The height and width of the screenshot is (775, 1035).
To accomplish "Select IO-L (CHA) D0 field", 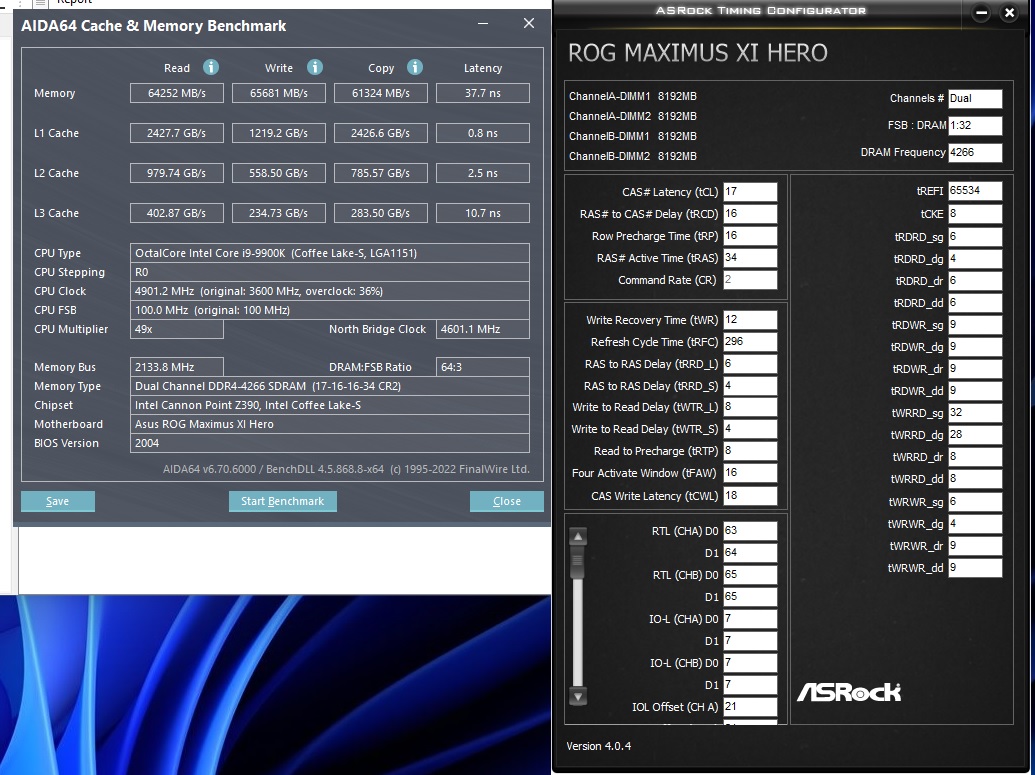I will coord(750,619).
